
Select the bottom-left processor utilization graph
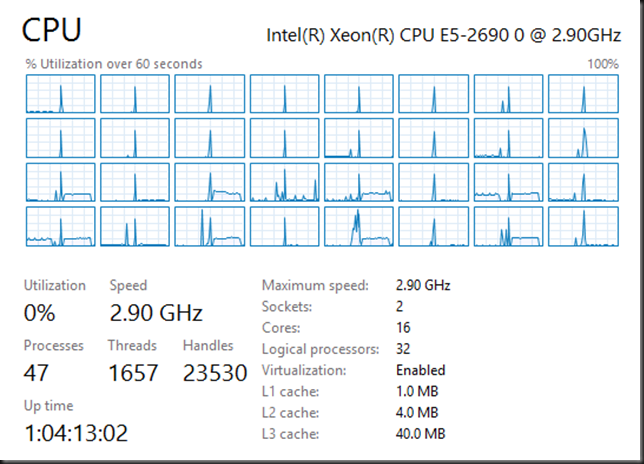[x=60, y=226]
